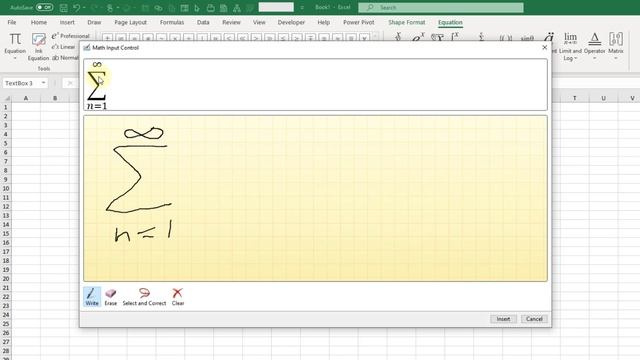The width and height of the screenshot is (640, 360).
Task: Select row 1 header
Action: click(6, 107)
